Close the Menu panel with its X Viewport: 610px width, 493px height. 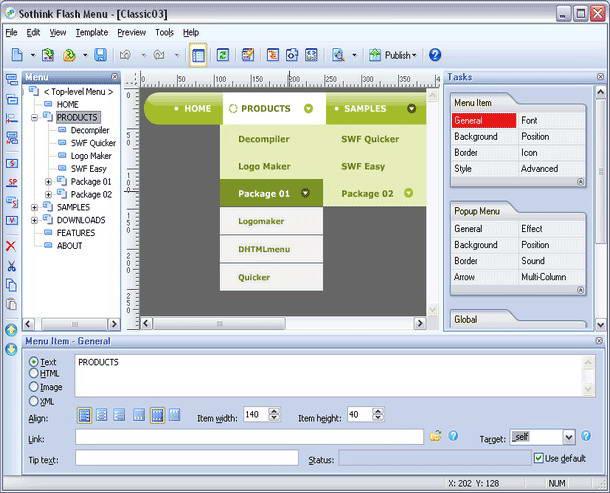pyautogui.click(x=114, y=77)
